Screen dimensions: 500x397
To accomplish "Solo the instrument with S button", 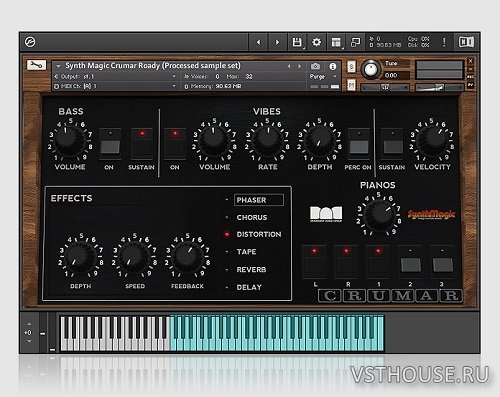I will point(351,67).
